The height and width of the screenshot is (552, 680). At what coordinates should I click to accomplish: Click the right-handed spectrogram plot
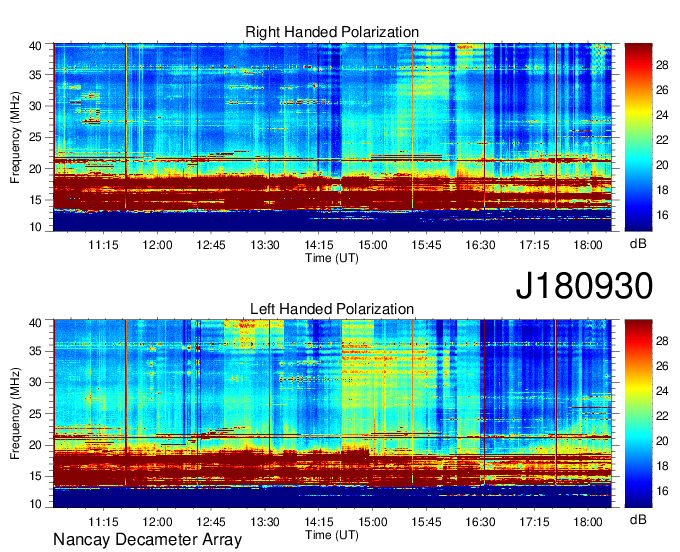click(333, 137)
